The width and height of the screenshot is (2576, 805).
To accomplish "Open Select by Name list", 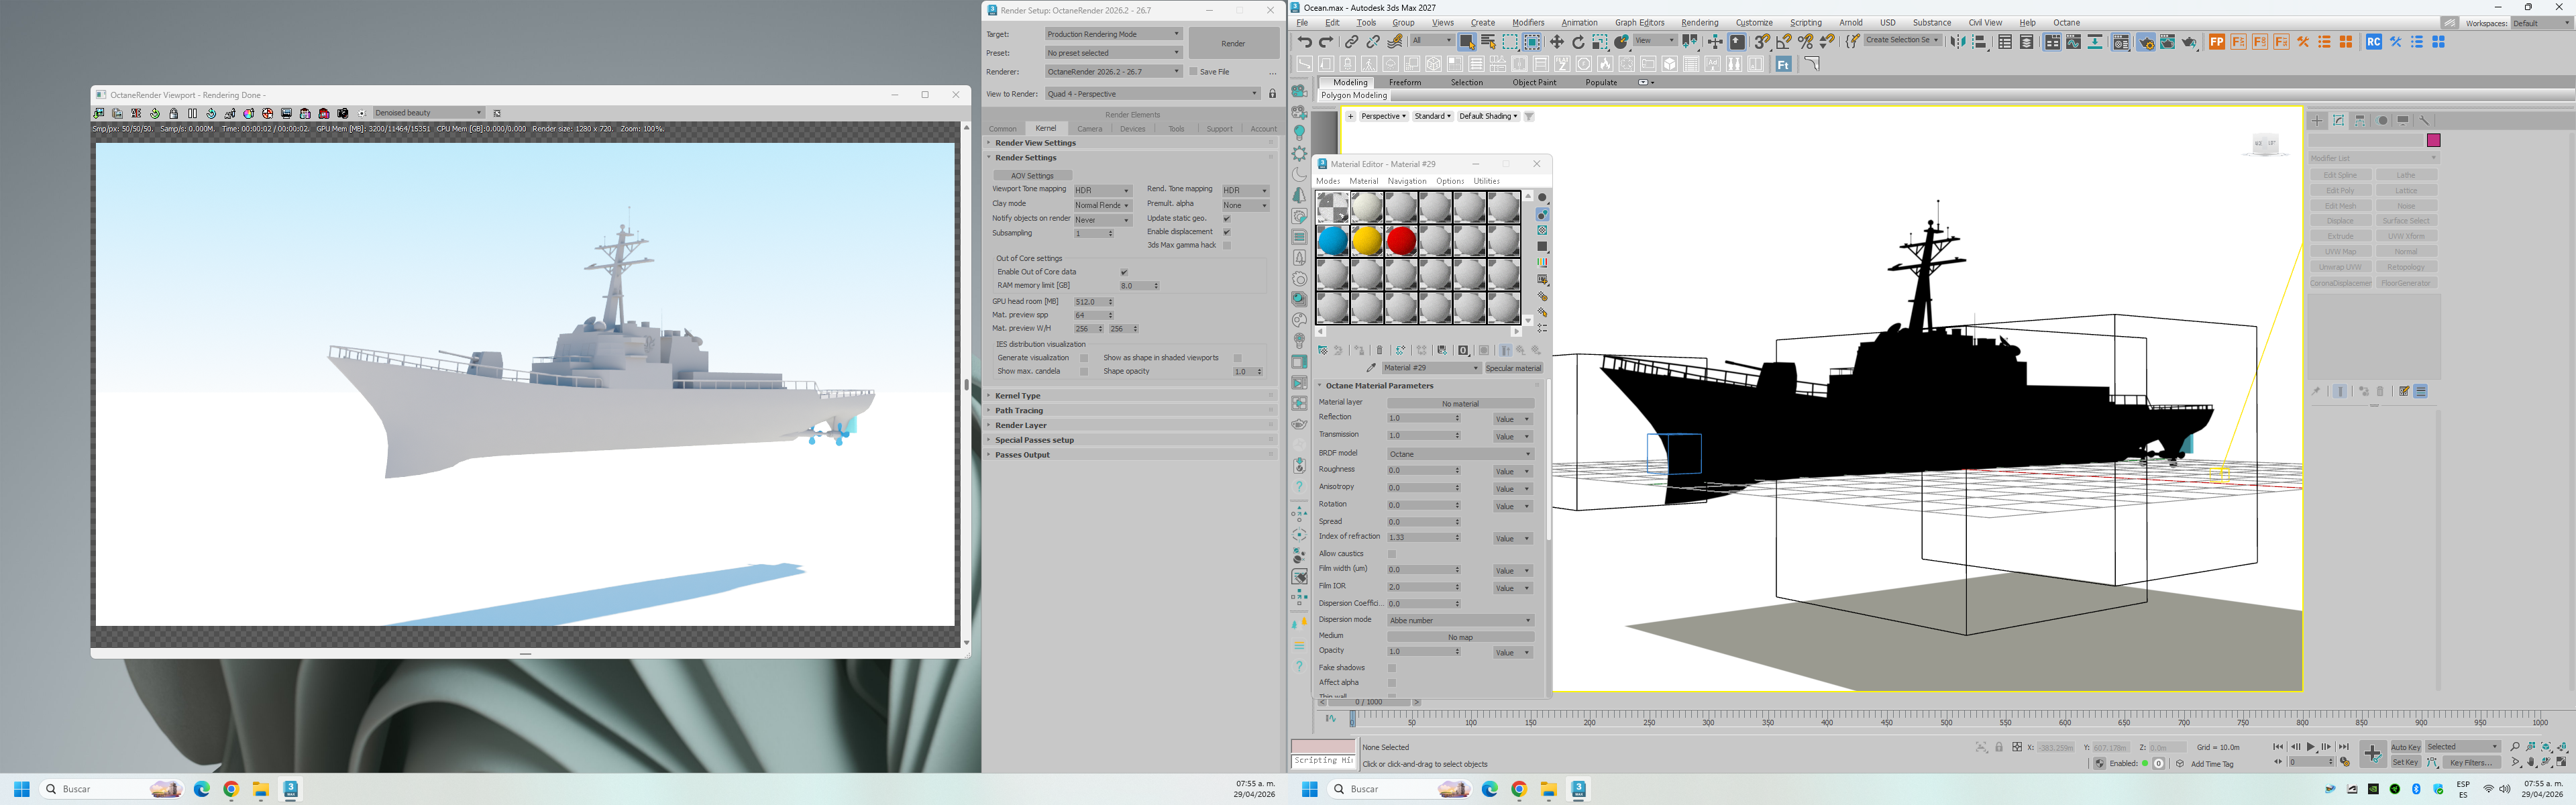I will pyautogui.click(x=1488, y=42).
